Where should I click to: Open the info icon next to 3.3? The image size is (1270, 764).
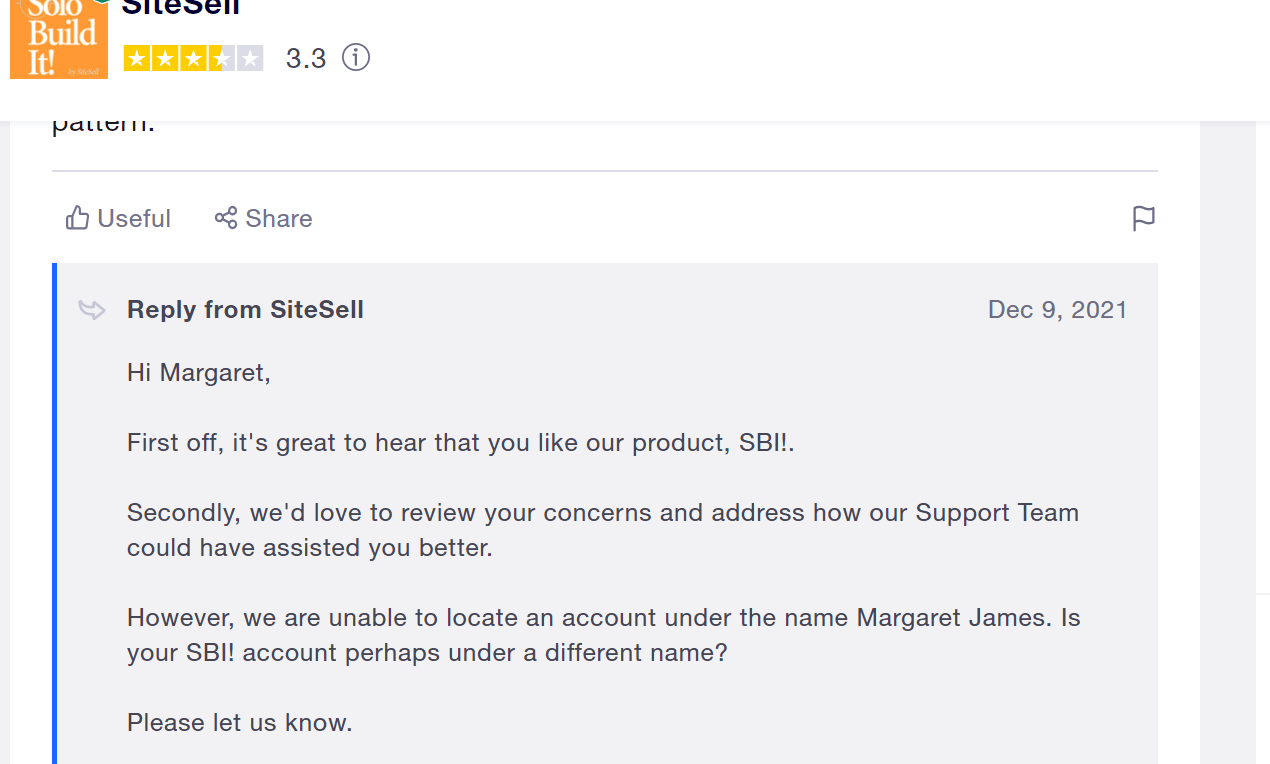click(356, 58)
